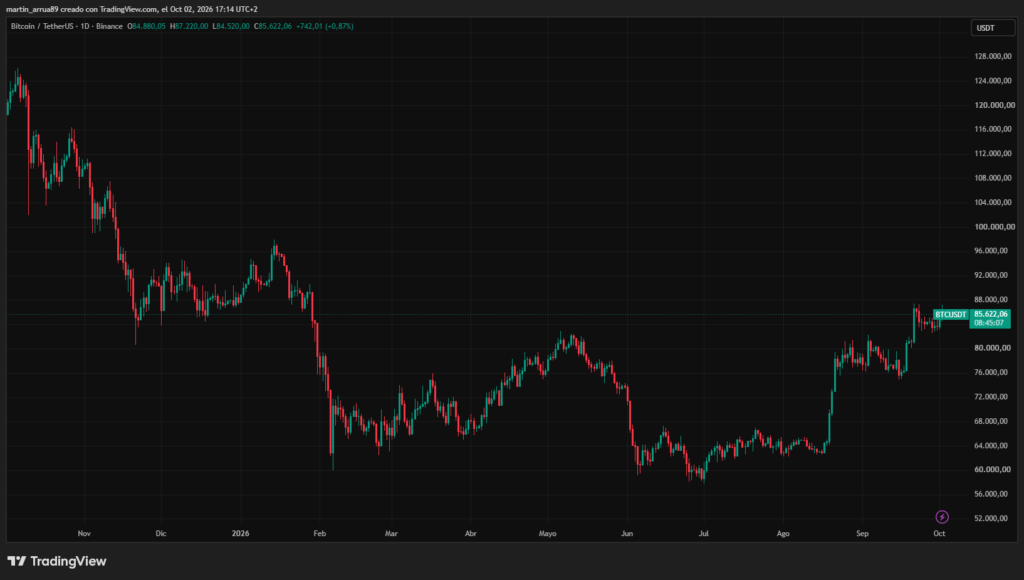Click the change value +742,01 (+0,87%)
Viewport: 1024px width, 580px height.
(325, 26)
